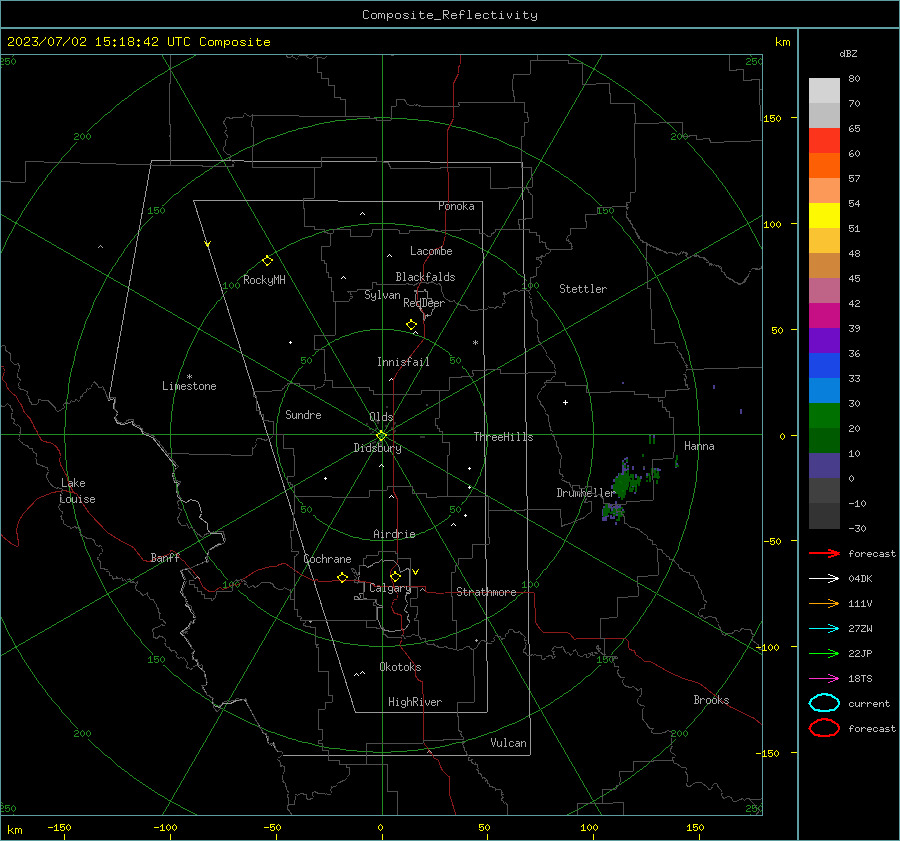Click the Composite_Reflectivity title
Image resolution: width=900 pixels, height=841 pixels.
click(449, 15)
